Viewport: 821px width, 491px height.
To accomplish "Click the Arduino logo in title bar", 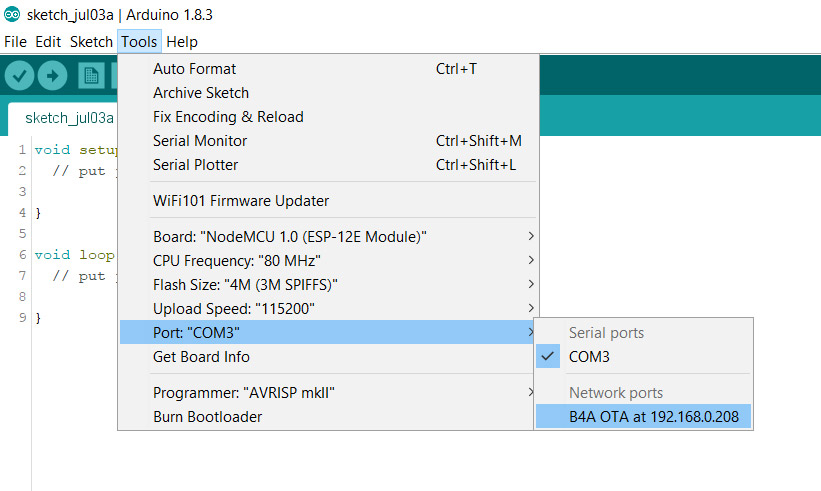I will pyautogui.click(x=12, y=15).
